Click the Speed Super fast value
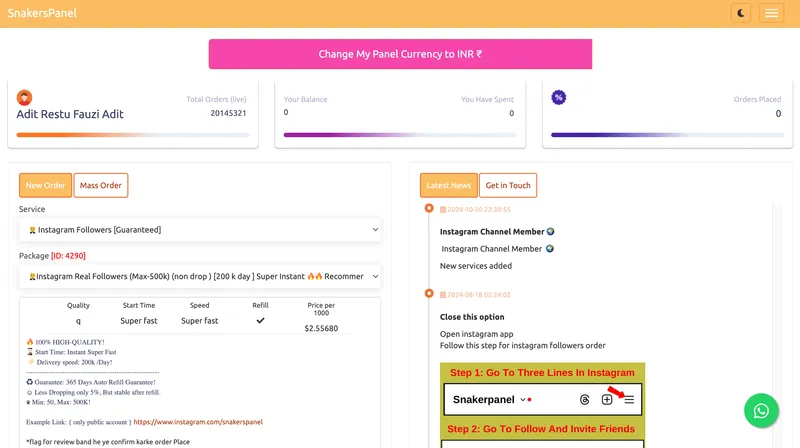 (x=199, y=321)
